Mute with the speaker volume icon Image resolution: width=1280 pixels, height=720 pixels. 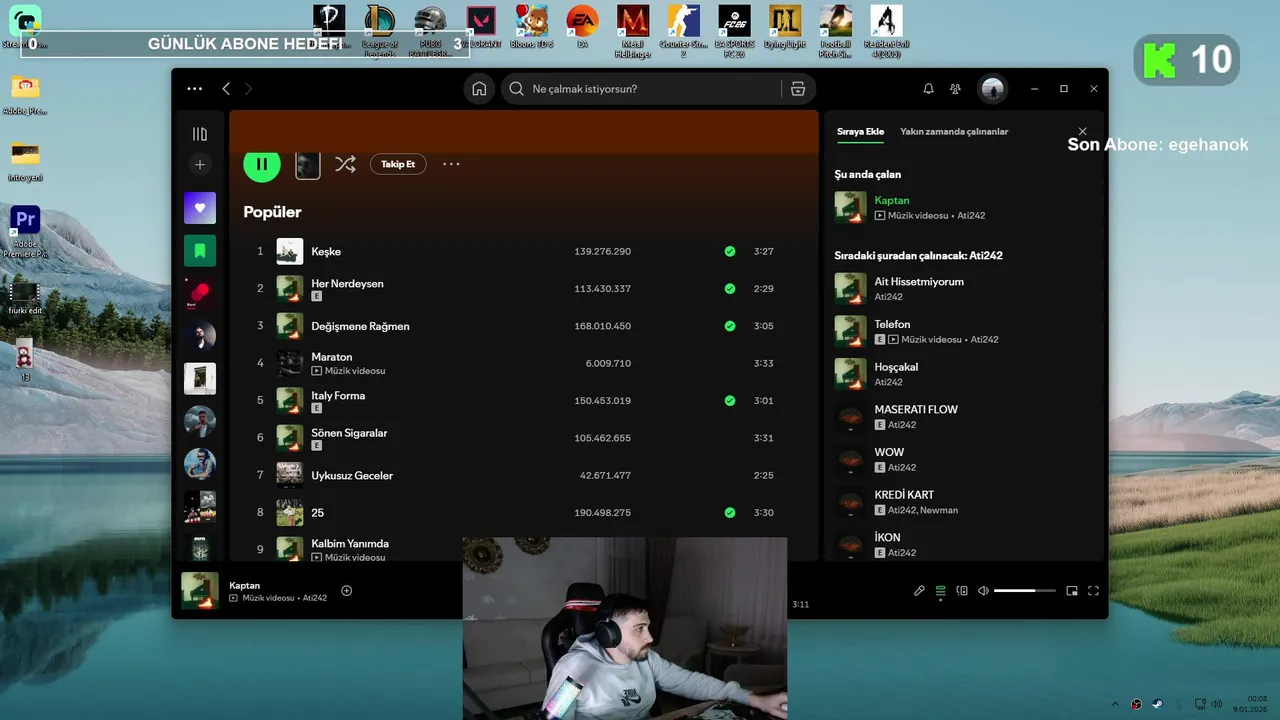pos(983,591)
